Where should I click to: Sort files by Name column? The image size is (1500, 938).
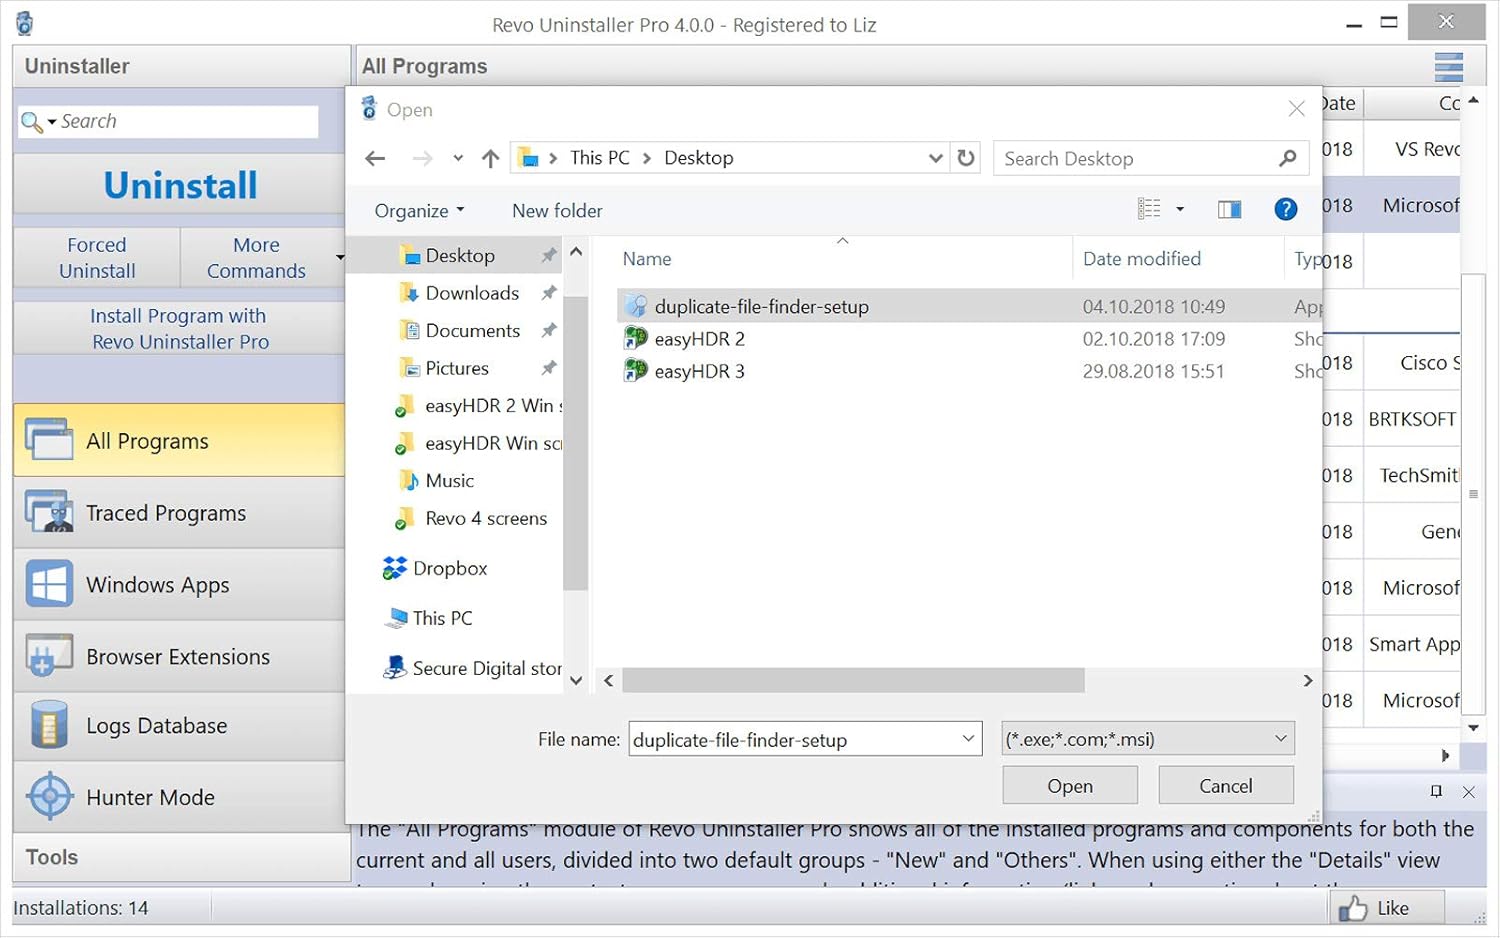tap(647, 259)
